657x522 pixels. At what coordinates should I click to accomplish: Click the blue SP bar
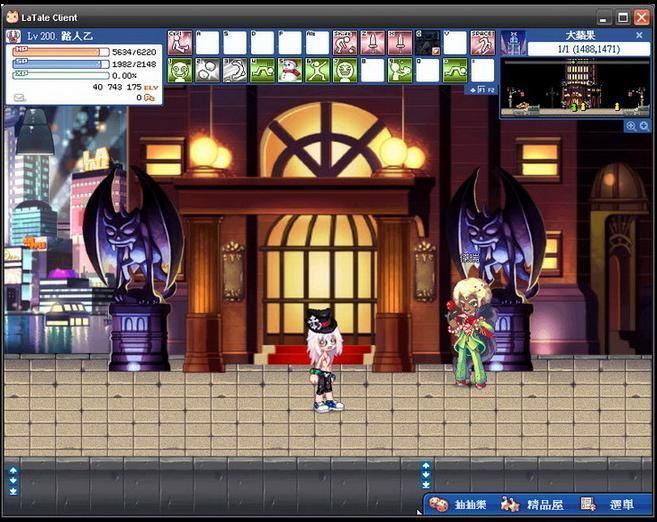tap(61, 64)
